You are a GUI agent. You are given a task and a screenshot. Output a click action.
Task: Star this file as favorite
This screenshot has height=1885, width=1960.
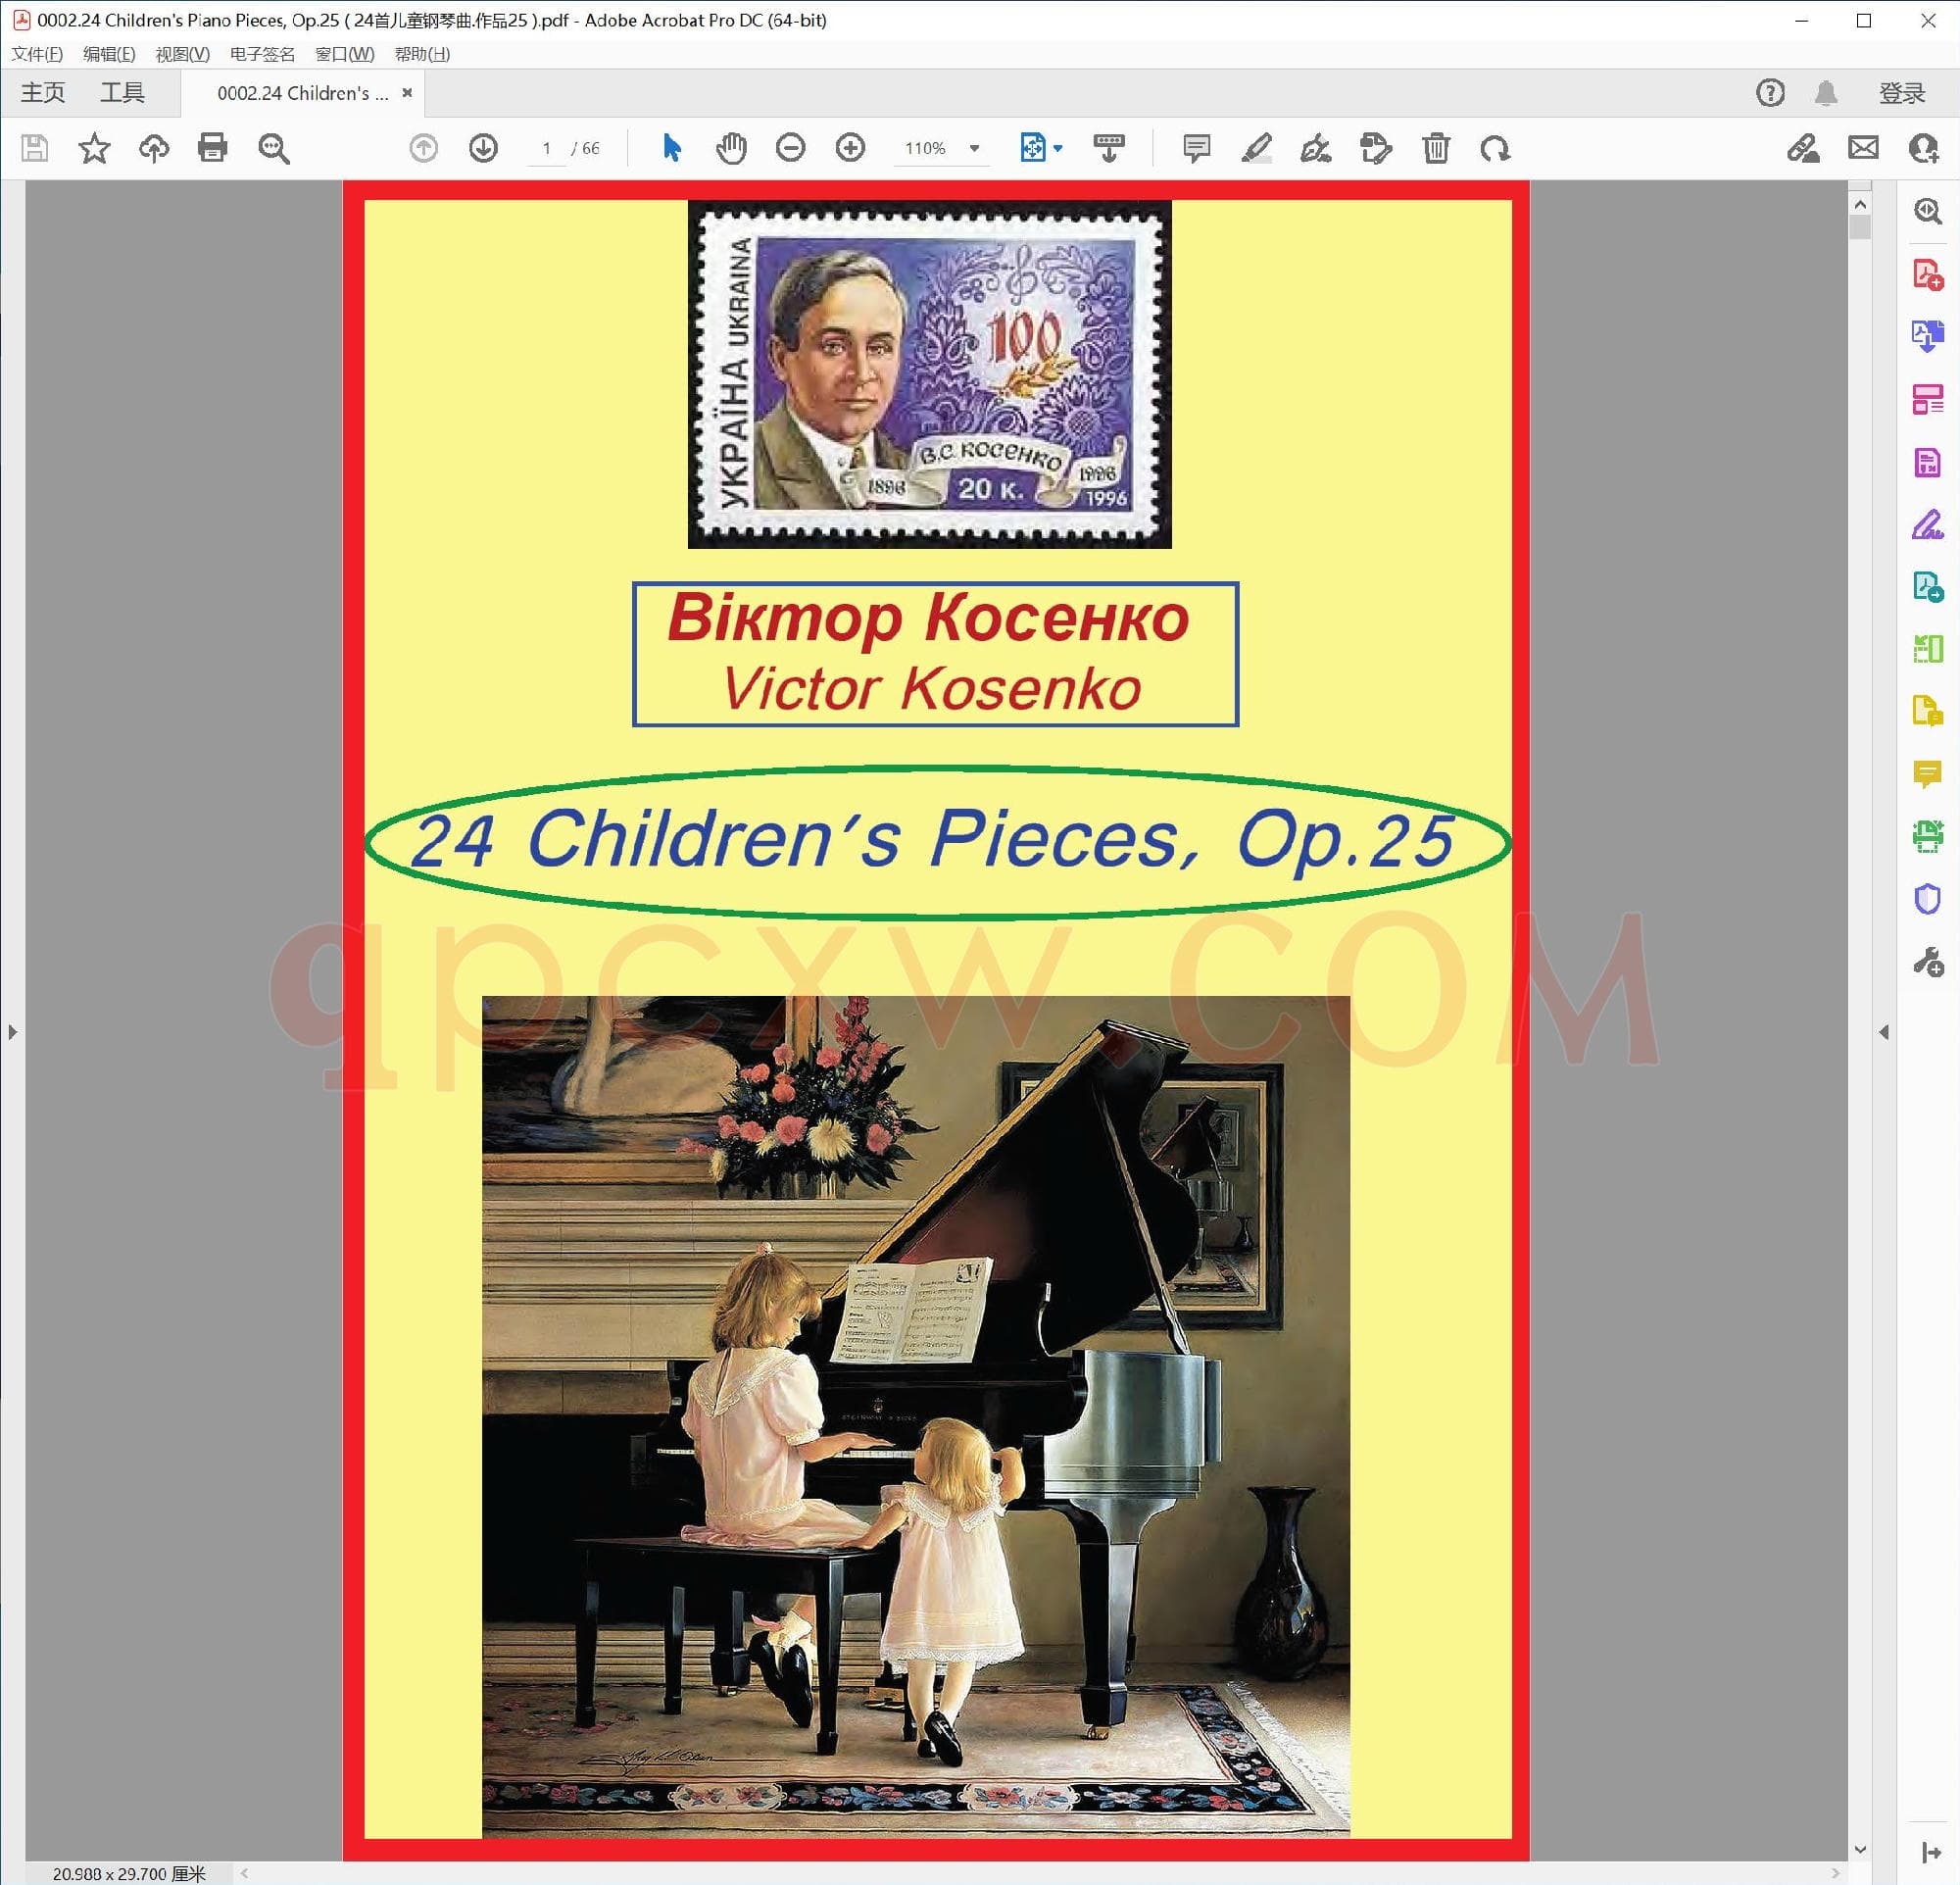[x=94, y=148]
